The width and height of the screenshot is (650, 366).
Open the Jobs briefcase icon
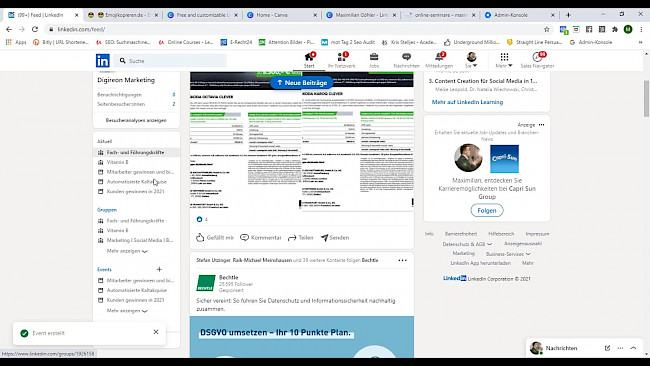[x=374, y=61]
